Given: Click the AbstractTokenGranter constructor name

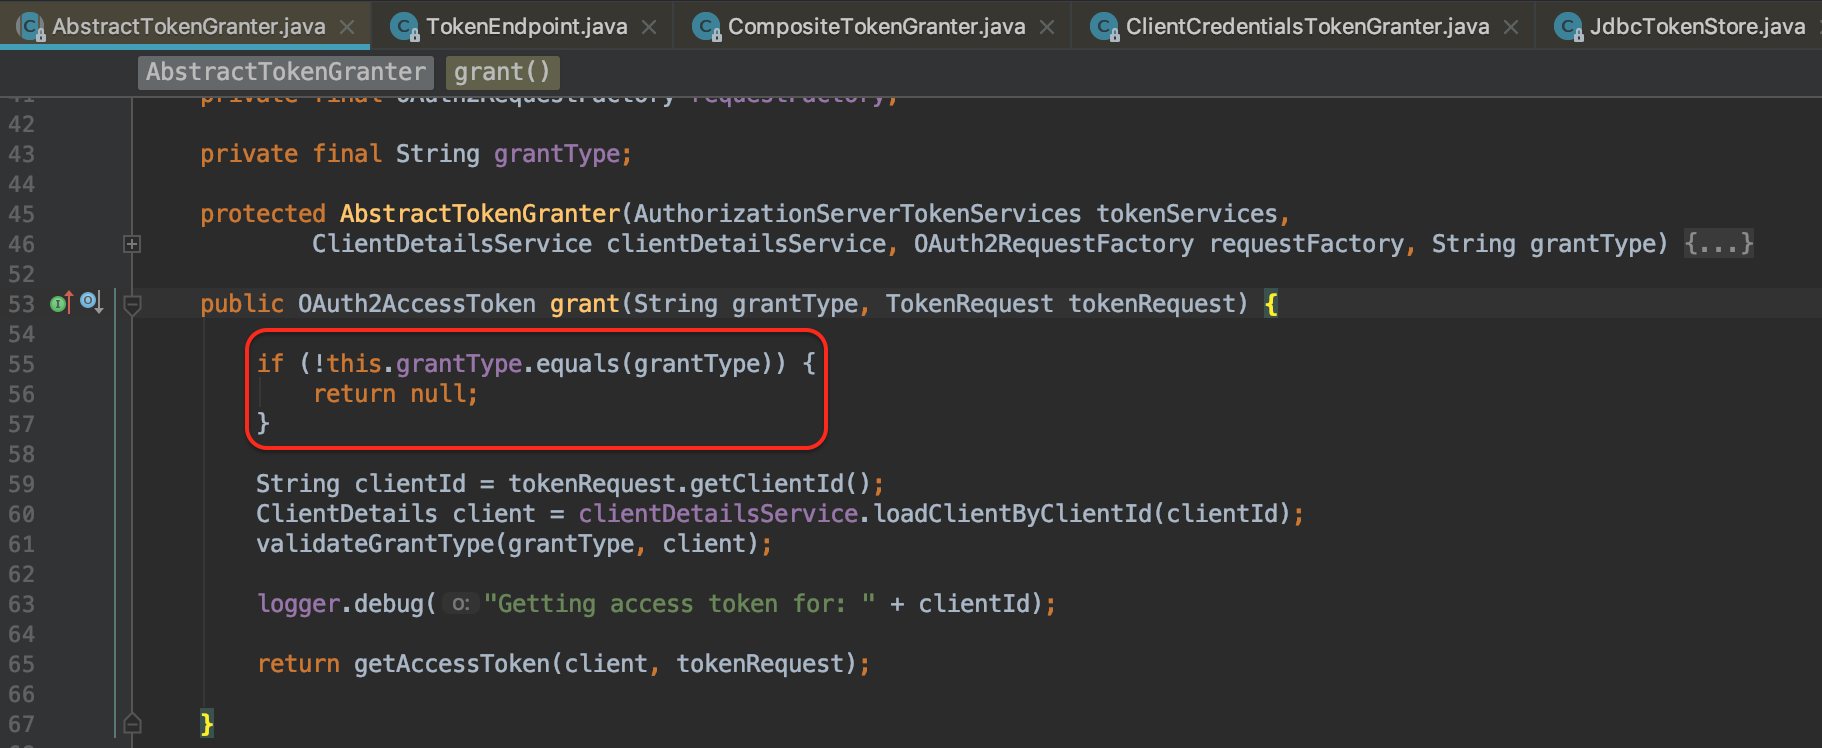Looking at the screenshot, I should tap(480, 214).
